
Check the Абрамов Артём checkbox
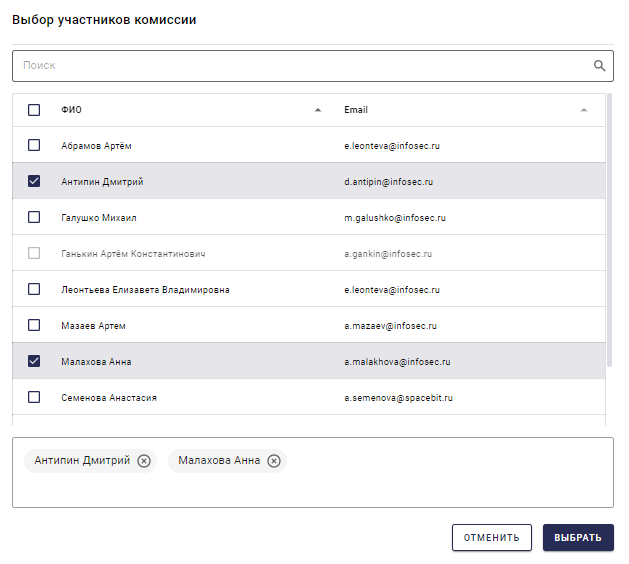click(34, 145)
